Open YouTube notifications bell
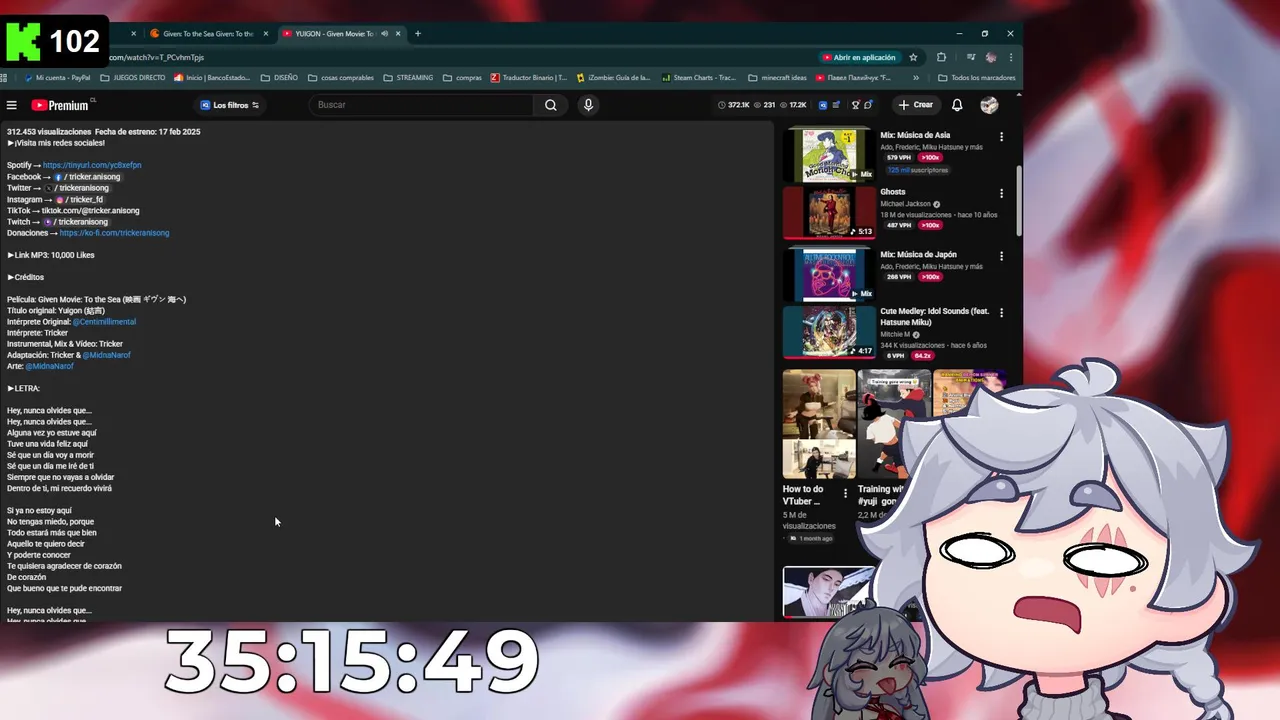Image resolution: width=1280 pixels, height=720 pixels. pyautogui.click(x=957, y=105)
